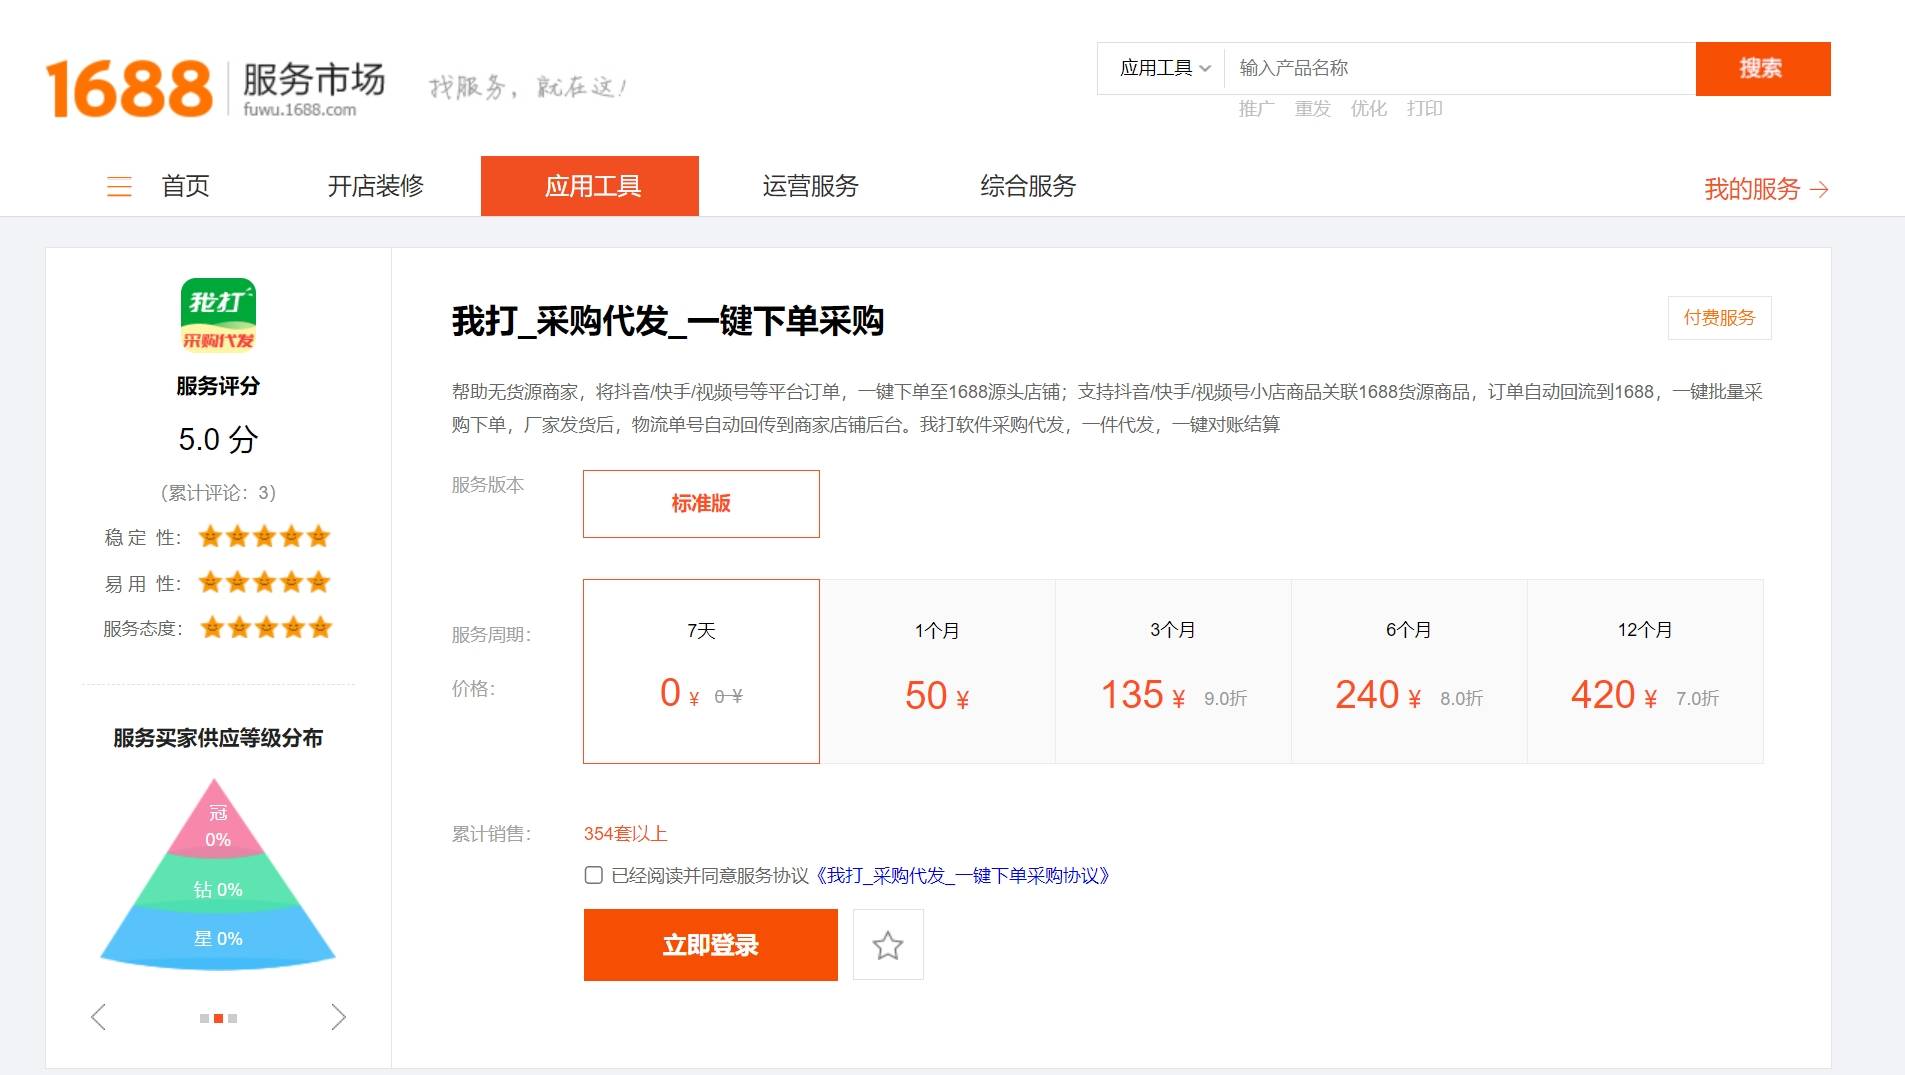The image size is (1905, 1075).
Task: Select the 3个月 135¥ period
Action: (x=1173, y=671)
